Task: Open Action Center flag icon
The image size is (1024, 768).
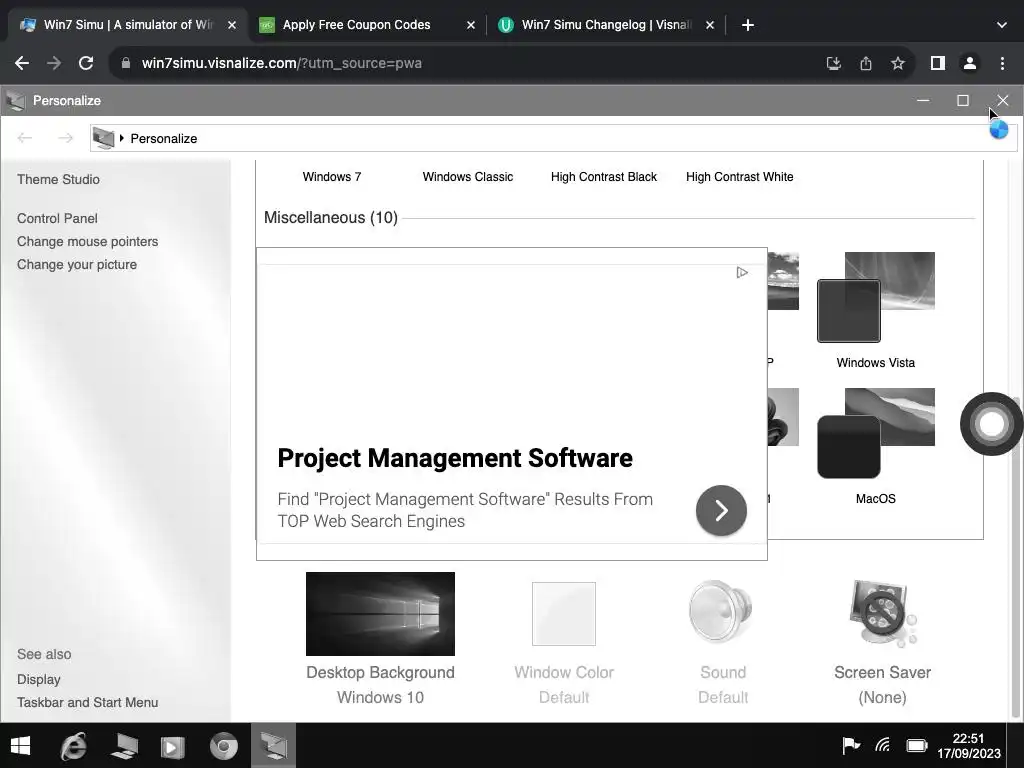Action: click(851, 745)
